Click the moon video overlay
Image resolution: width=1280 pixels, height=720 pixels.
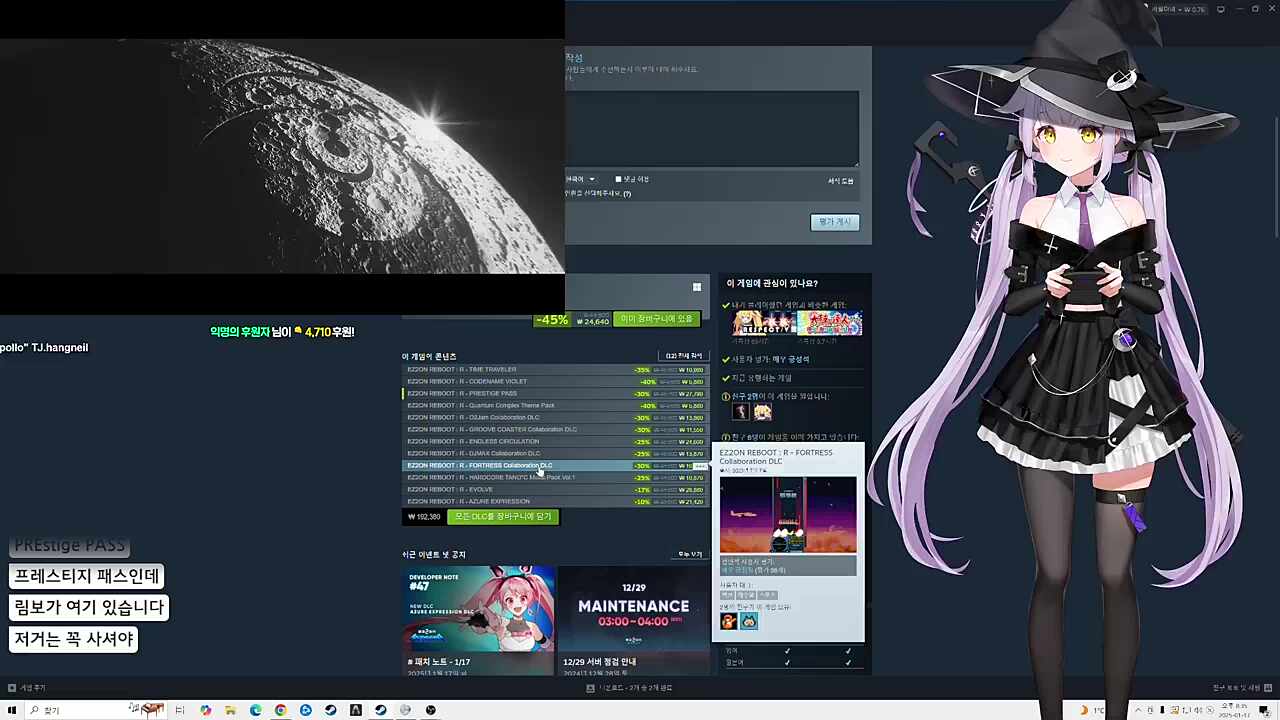[x=282, y=157]
